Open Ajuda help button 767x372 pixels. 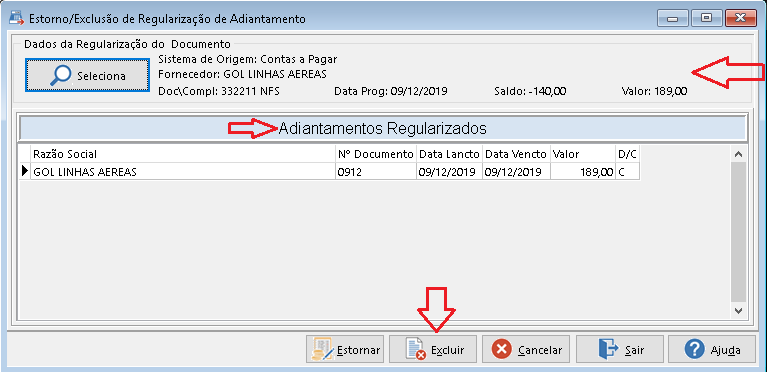[712, 349]
